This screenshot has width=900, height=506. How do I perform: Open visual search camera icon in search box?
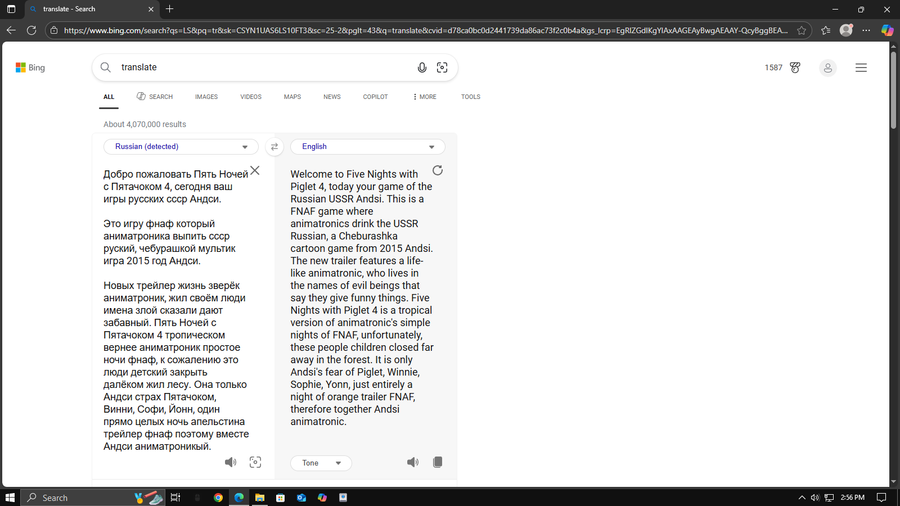pyautogui.click(x=442, y=67)
